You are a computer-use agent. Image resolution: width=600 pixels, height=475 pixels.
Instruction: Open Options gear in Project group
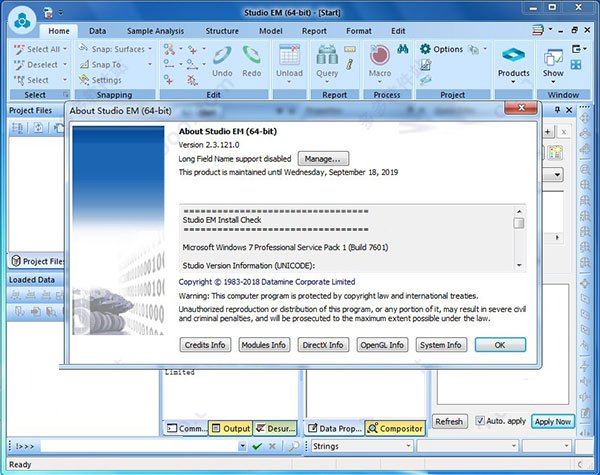[425, 49]
